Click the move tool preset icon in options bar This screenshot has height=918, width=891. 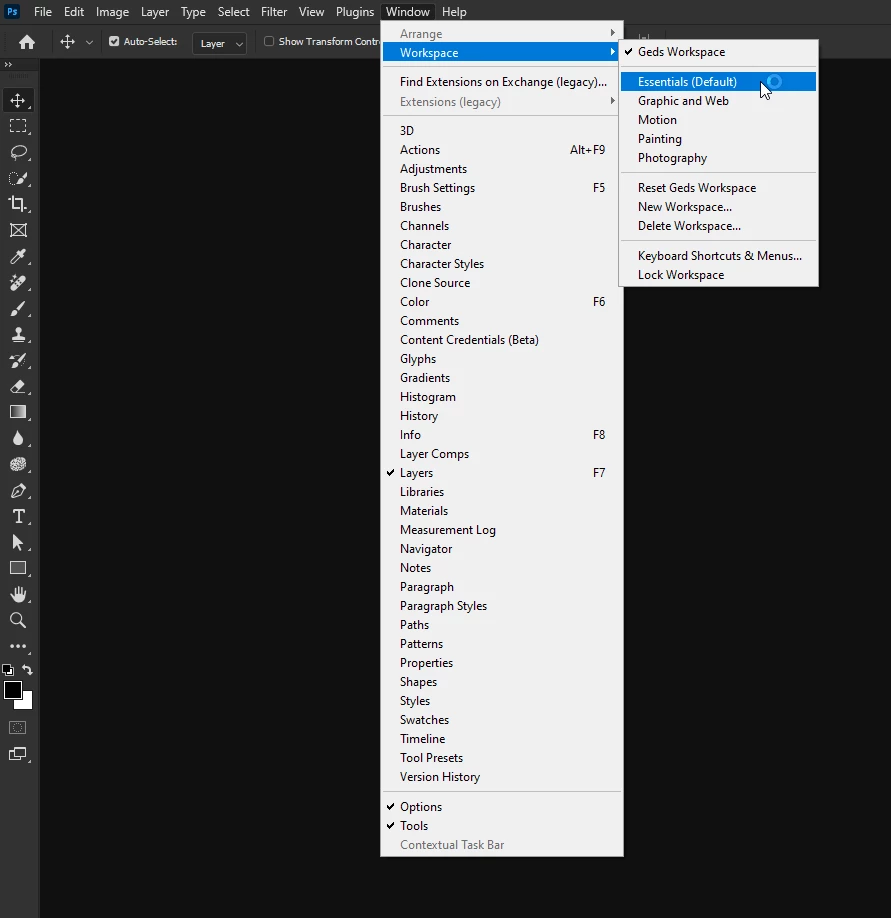tap(67, 42)
